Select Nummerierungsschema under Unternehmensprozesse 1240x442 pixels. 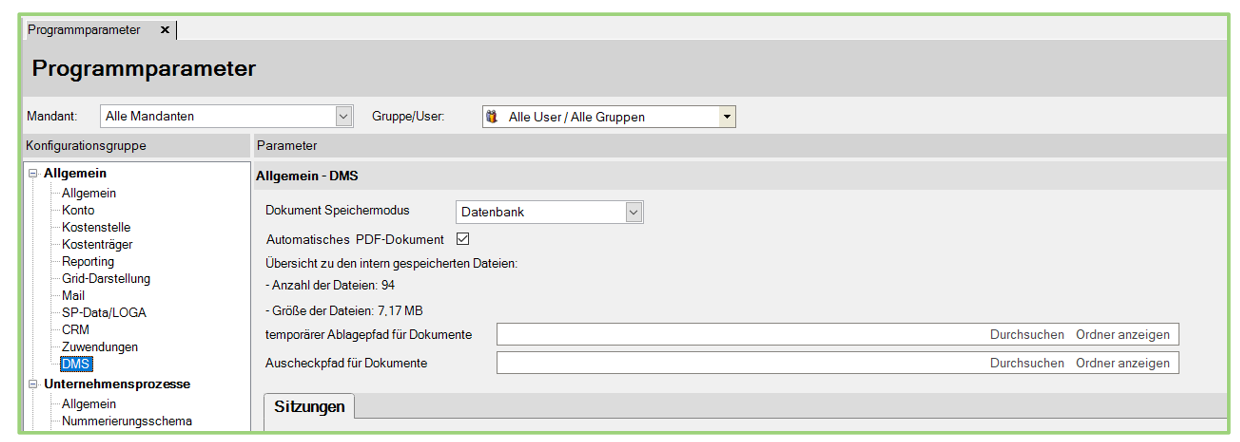tap(126, 421)
